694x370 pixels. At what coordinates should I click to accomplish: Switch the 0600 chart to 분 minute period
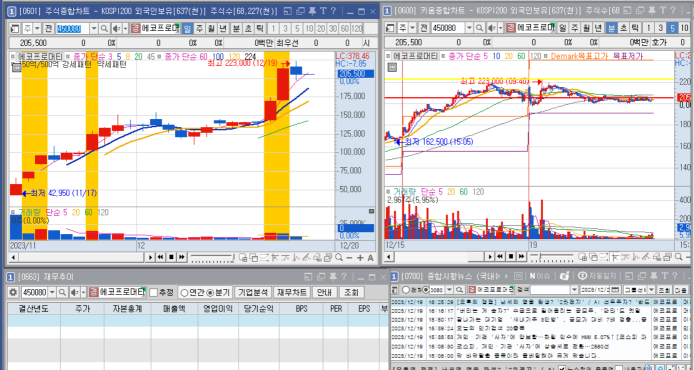[611, 28]
